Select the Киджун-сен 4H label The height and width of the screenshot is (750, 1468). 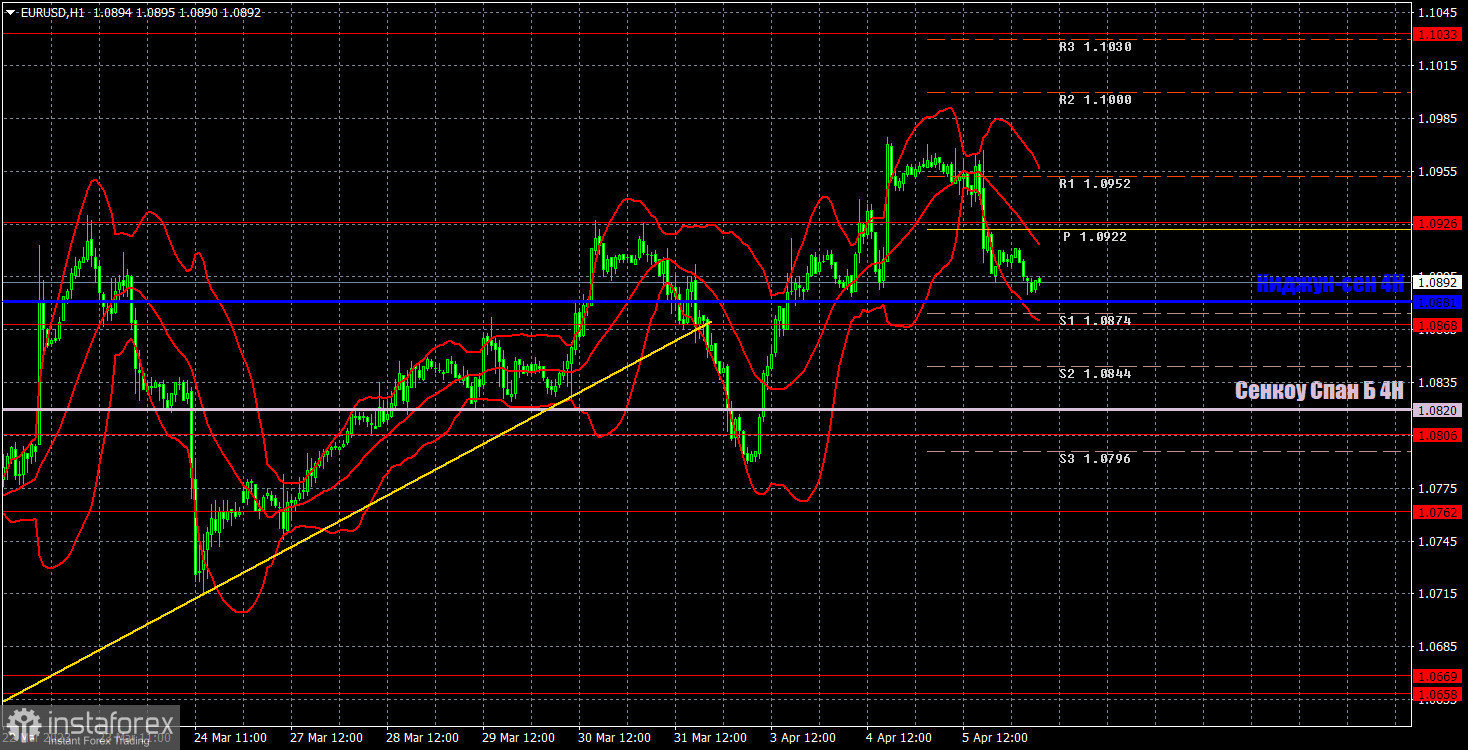(x=1330, y=284)
